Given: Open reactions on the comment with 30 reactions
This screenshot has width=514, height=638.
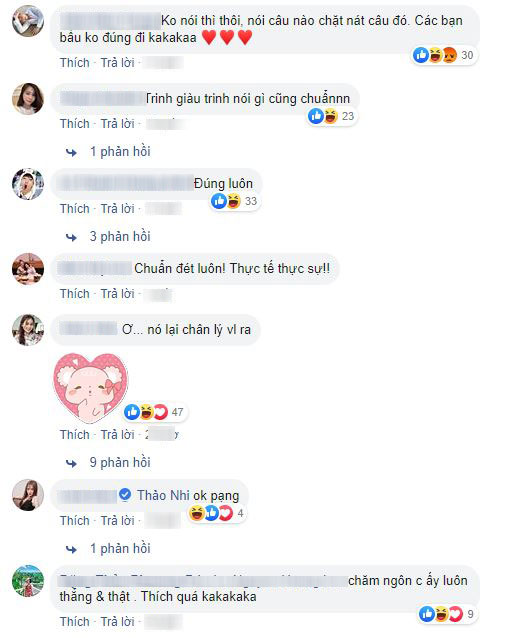Looking at the screenshot, I should point(444,55).
